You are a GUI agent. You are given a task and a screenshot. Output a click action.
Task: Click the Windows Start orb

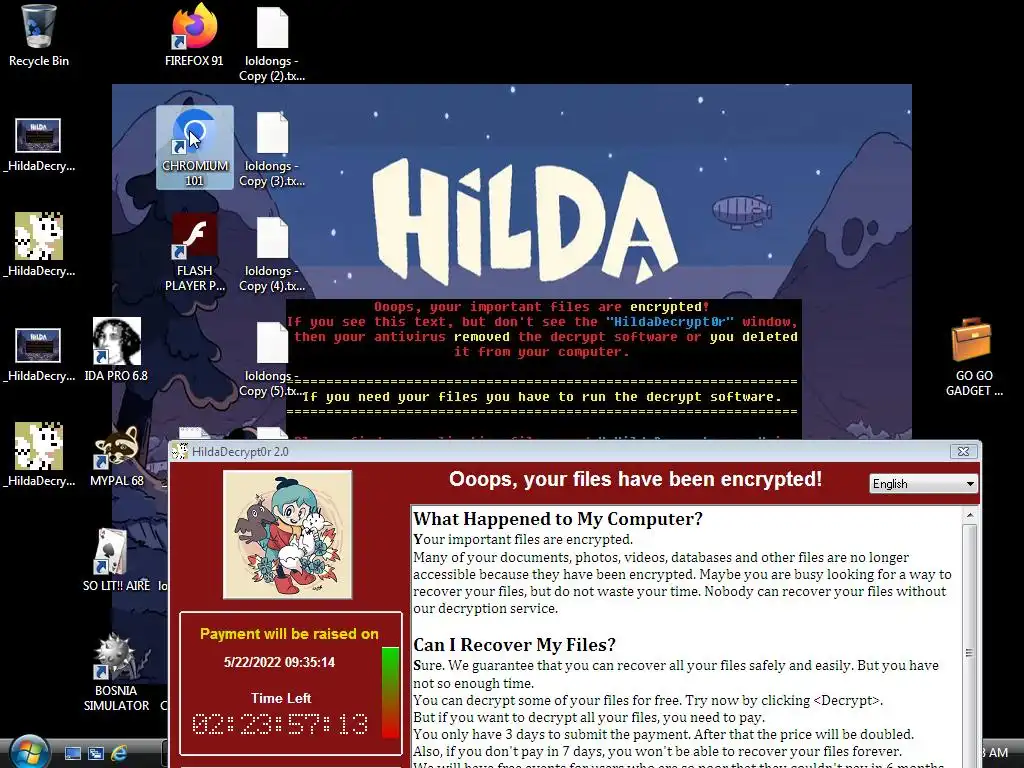click(x=29, y=752)
